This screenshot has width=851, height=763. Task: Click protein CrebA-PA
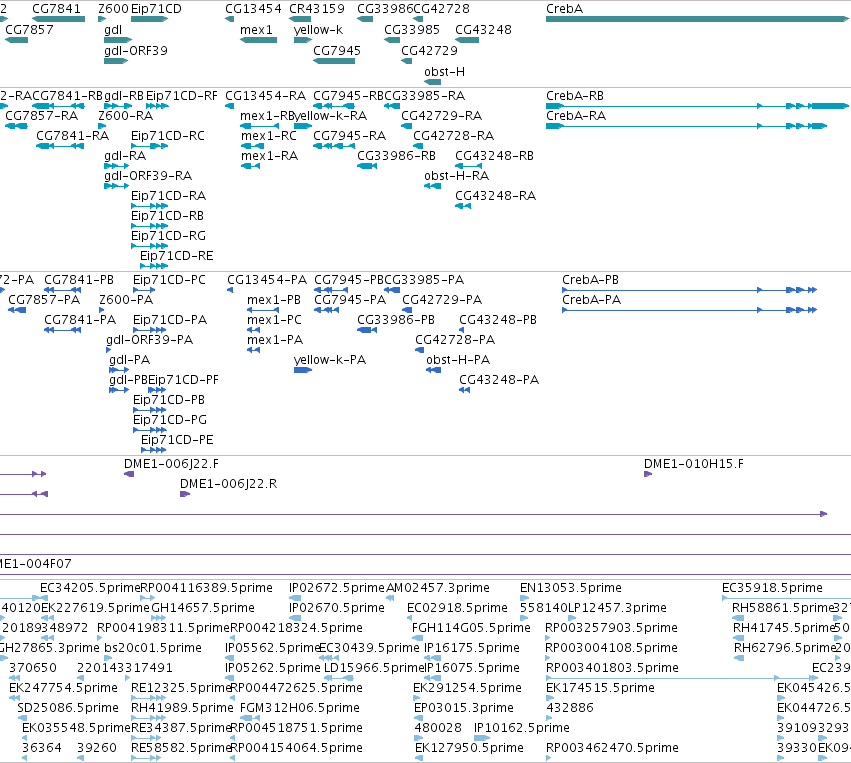click(689, 310)
